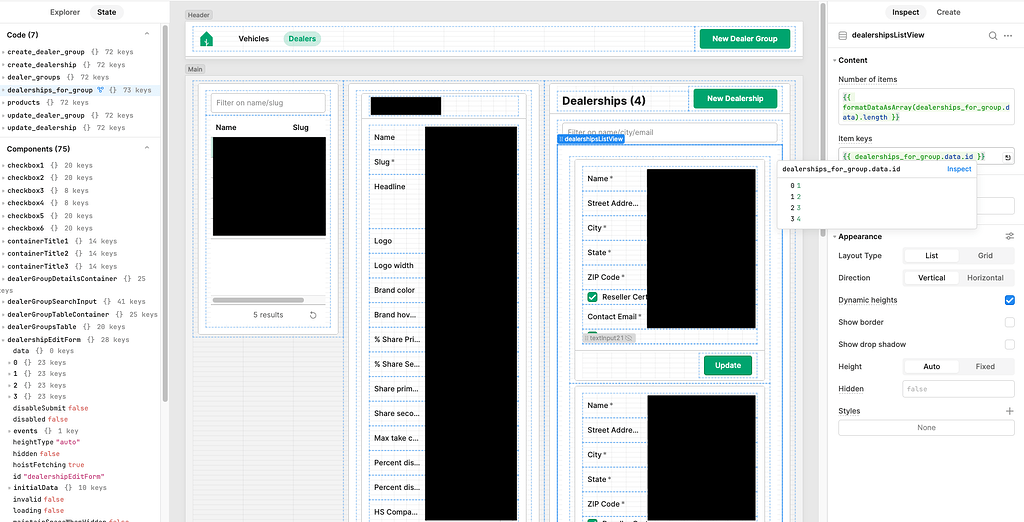
Task: Click the Filter on name/slug input field
Action: click(268, 103)
